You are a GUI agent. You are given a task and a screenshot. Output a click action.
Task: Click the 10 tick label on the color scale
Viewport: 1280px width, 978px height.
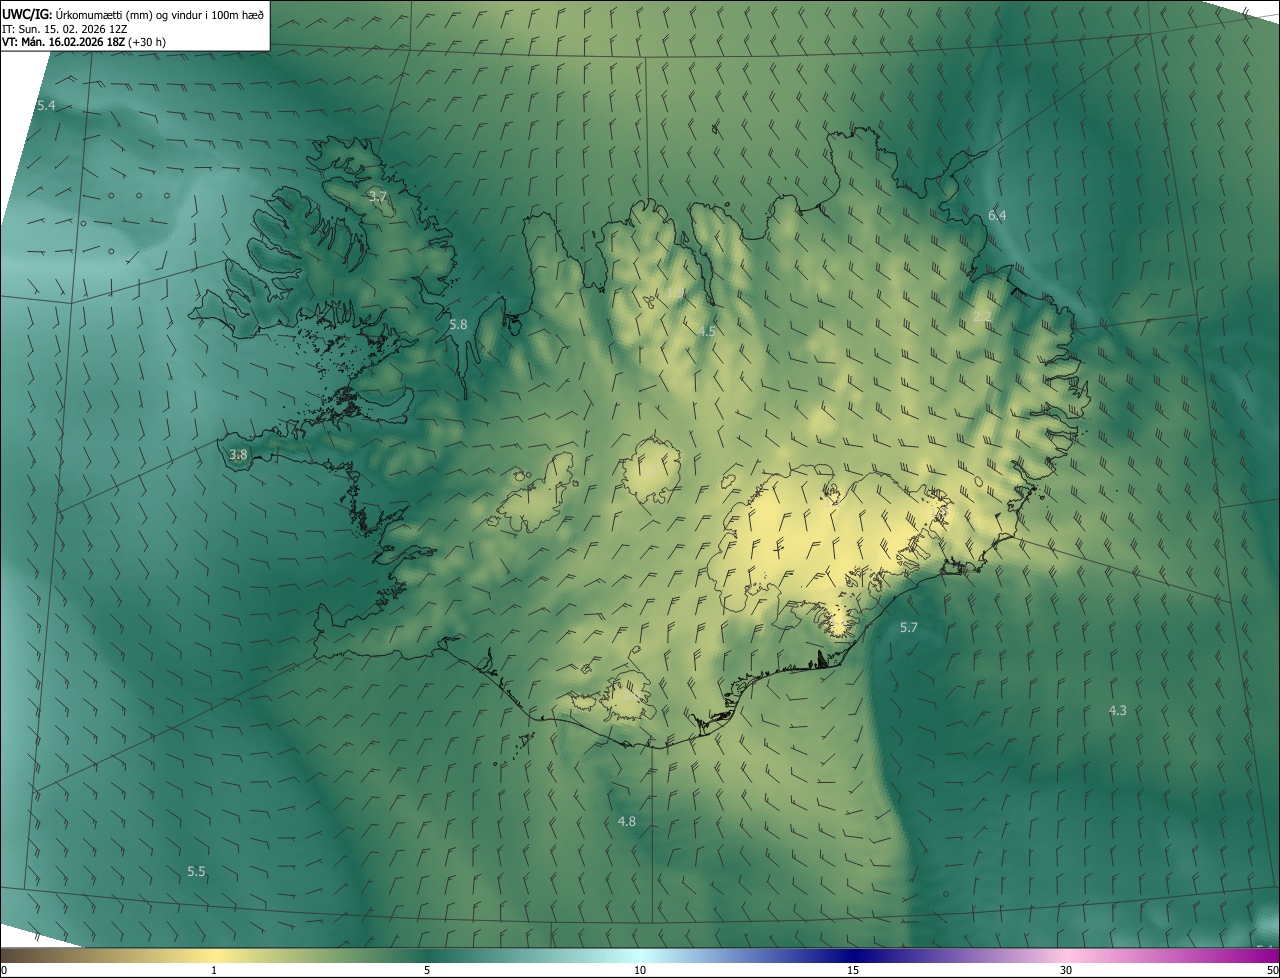click(x=640, y=970)
